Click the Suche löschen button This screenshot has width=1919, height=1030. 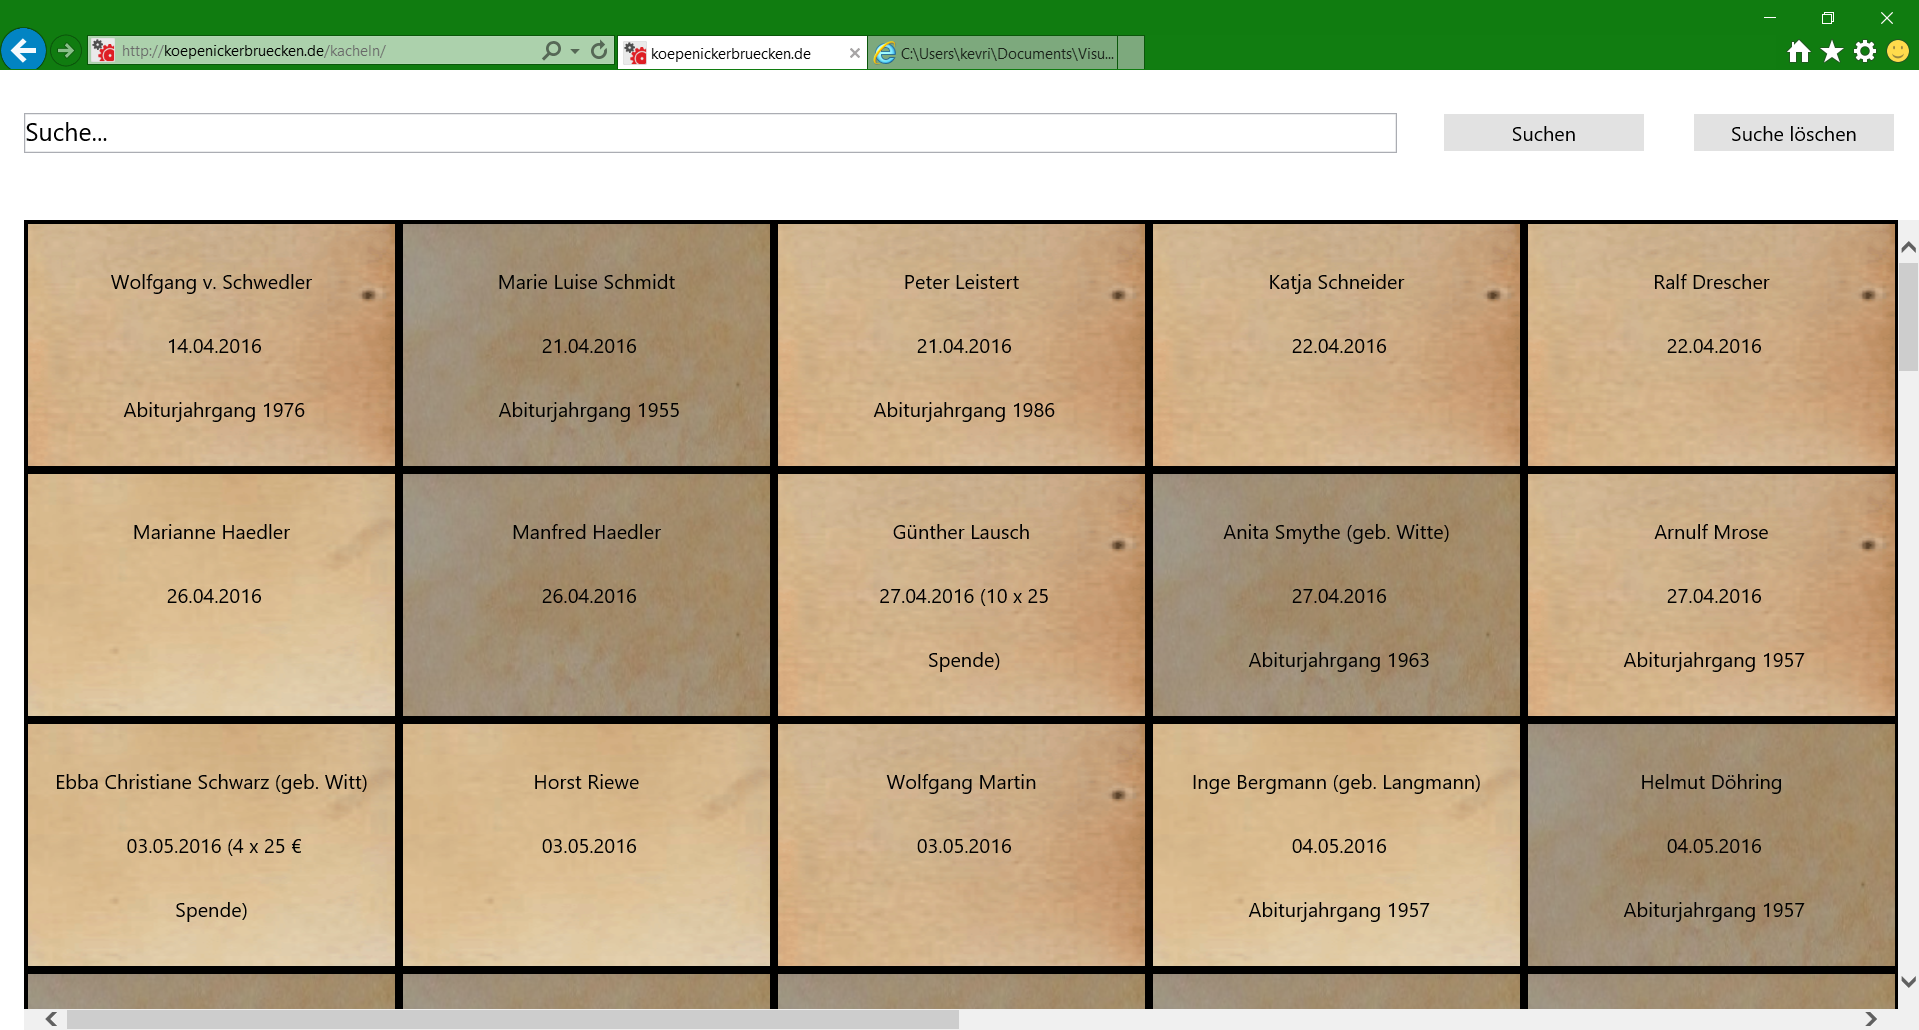1793,133
